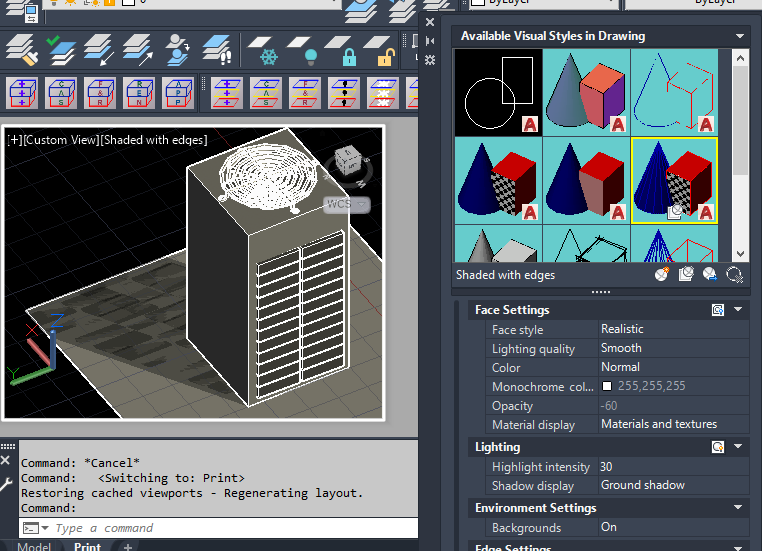762x551 pixels.
Task: Switch to the Model tab
Action: pyautogui.click(x=34, y=546)
